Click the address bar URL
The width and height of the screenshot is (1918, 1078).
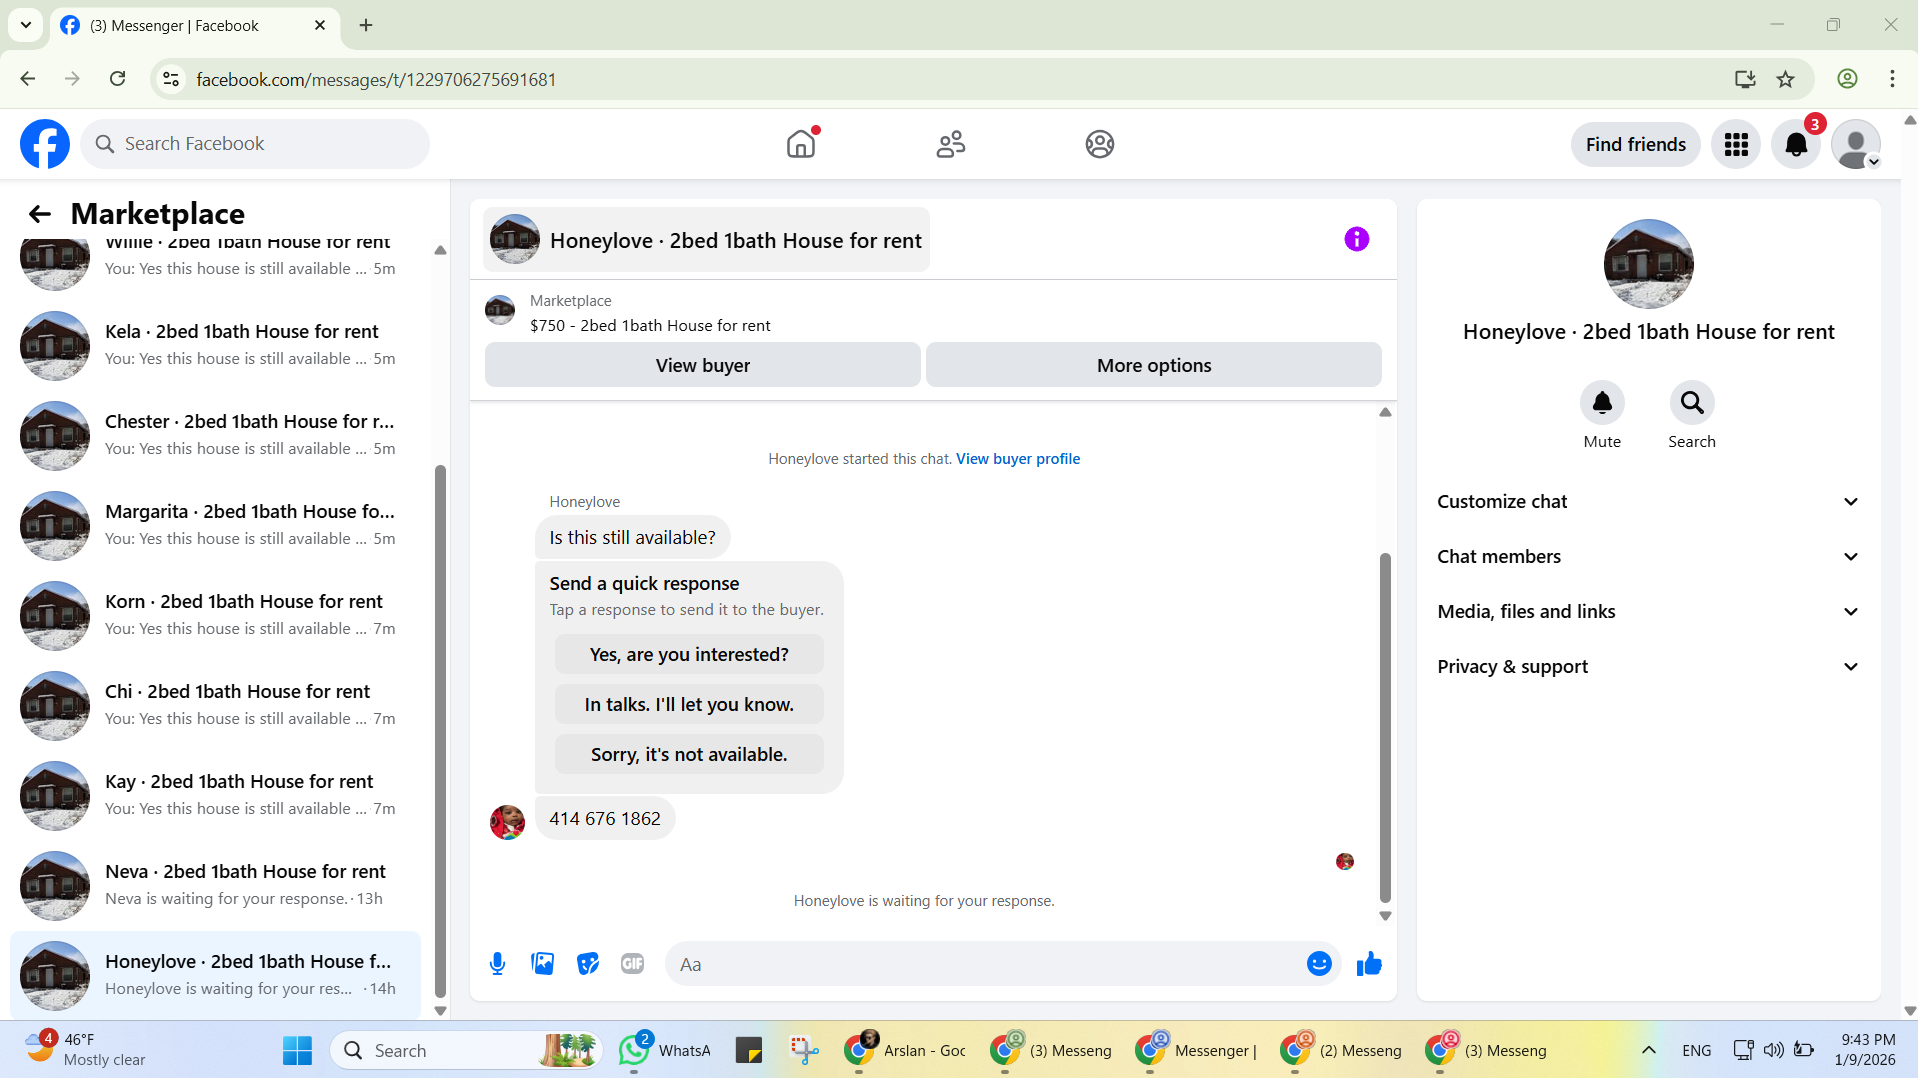pyautogui.click(x=376, y=79)
